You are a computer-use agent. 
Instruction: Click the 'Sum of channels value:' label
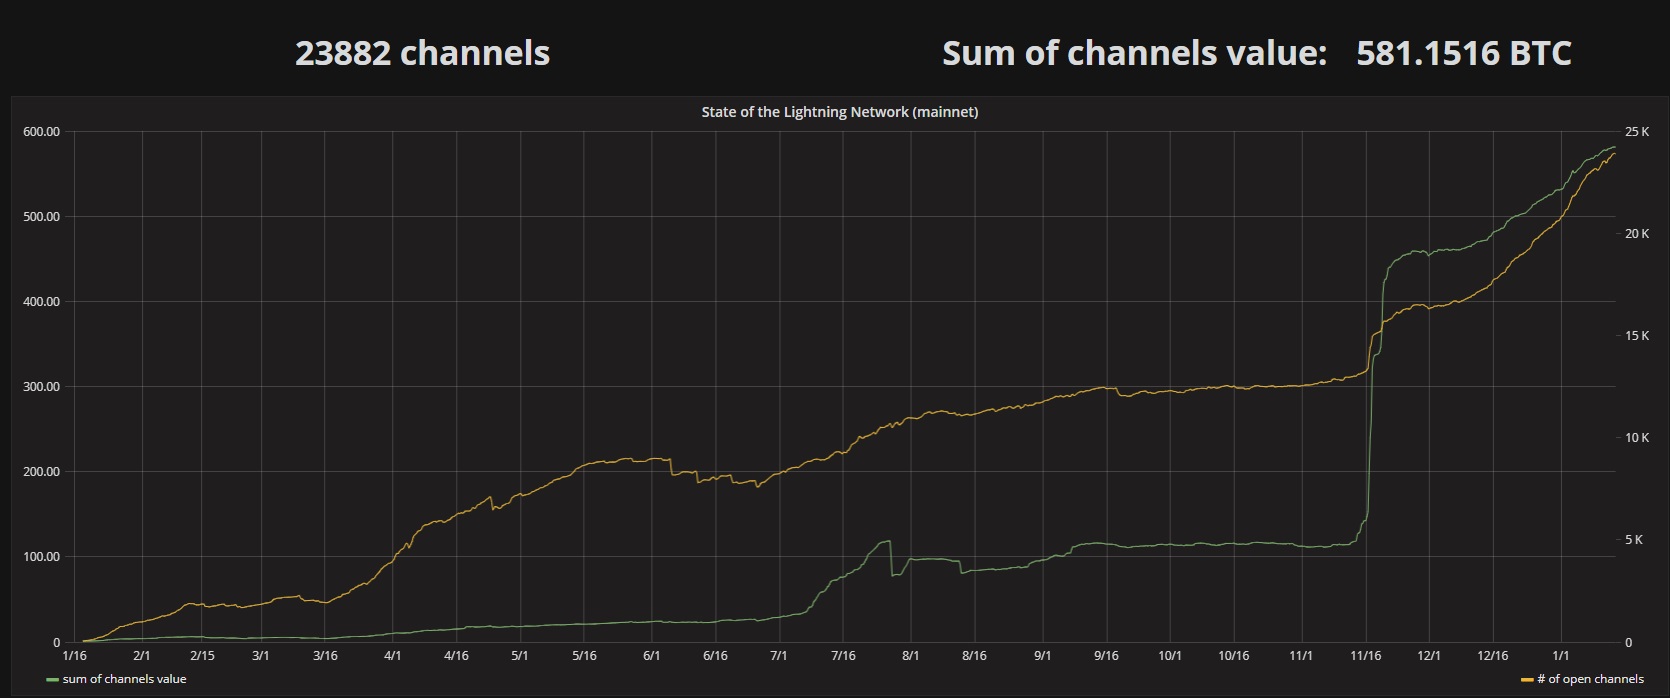point(1135,53)
